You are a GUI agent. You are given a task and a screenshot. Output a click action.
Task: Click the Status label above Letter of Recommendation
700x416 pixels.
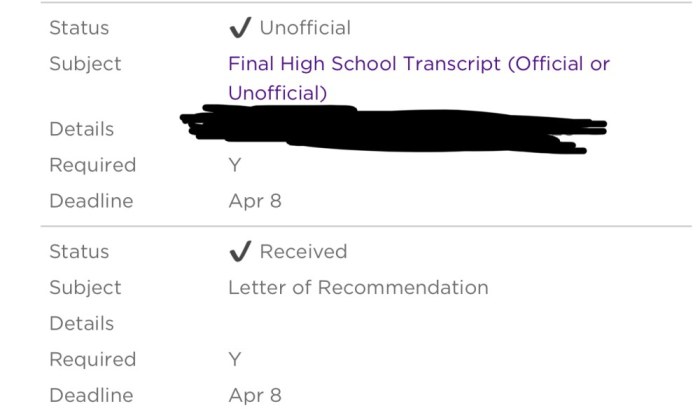pyautogui.click(x=79, y=252)
